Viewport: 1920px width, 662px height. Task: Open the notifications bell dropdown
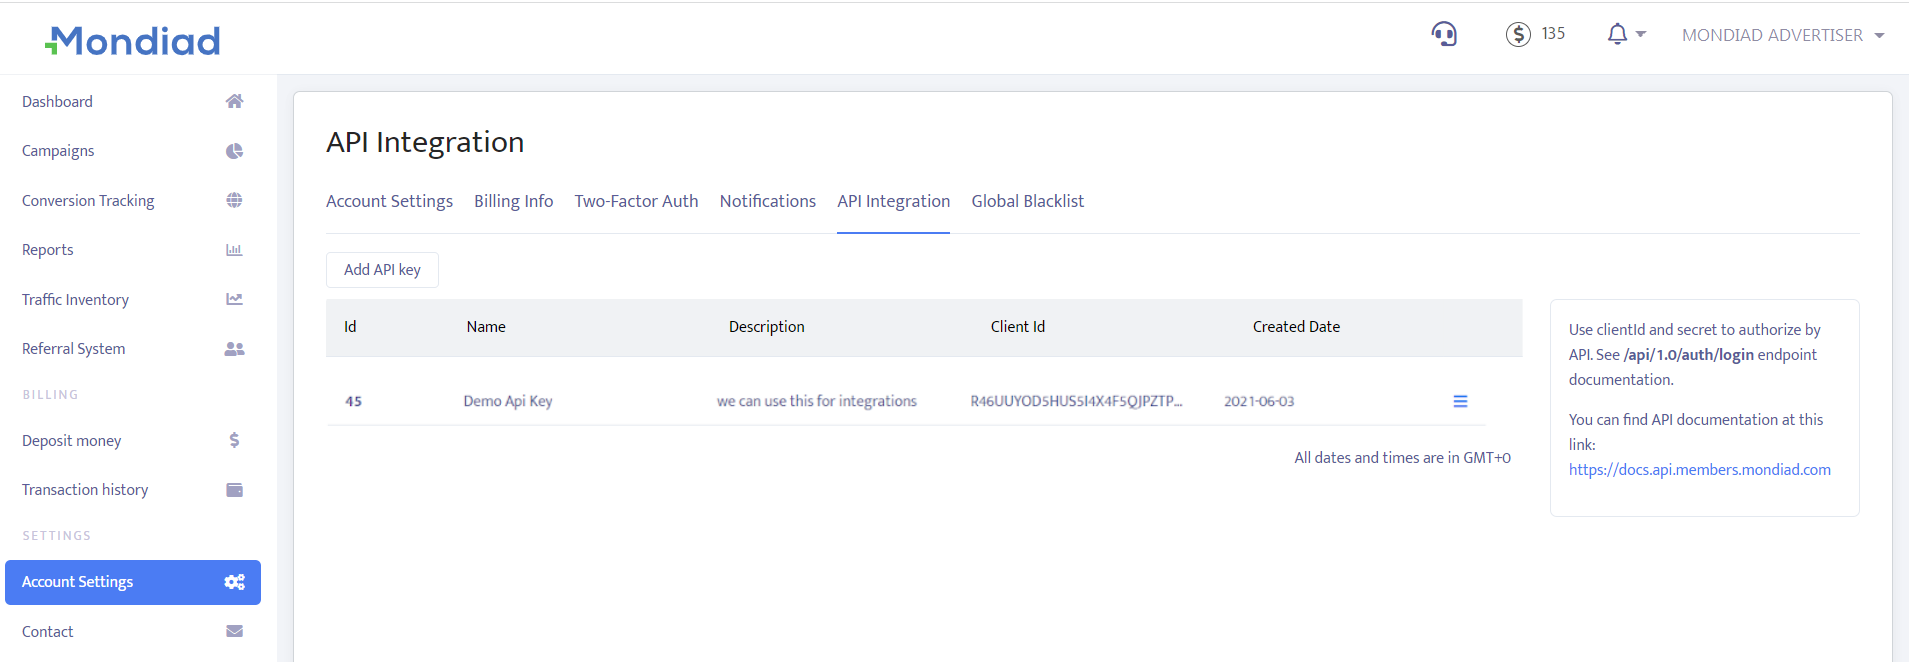1624,35
